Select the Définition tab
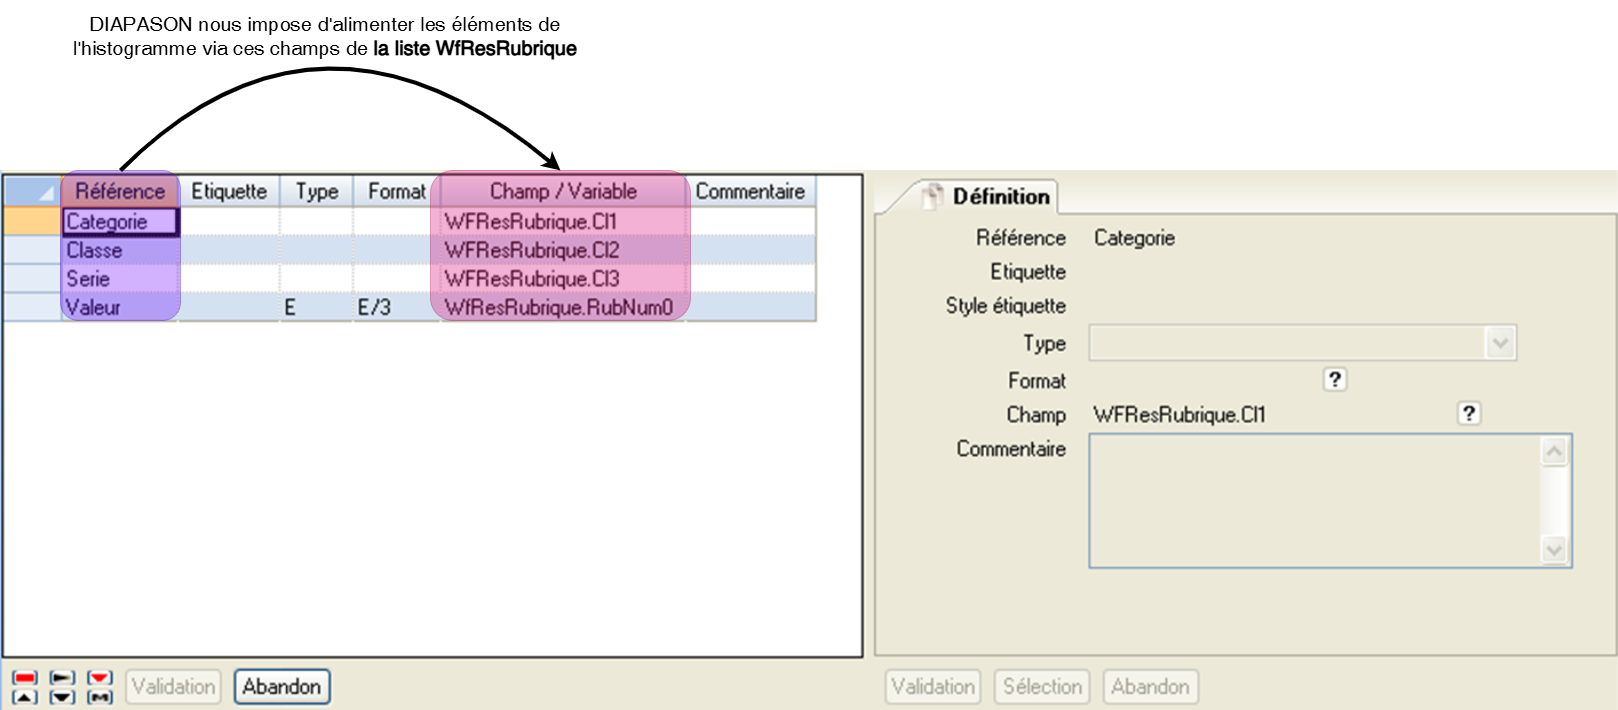1618x710 pixels. (999, 196)
